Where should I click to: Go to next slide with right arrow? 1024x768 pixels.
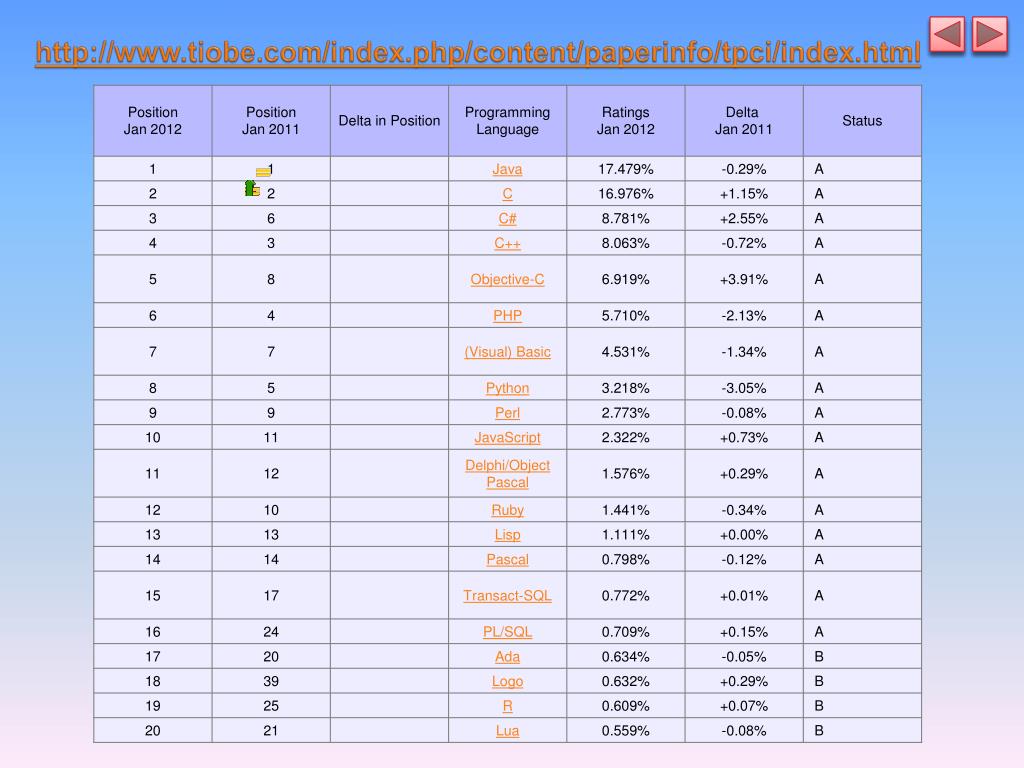pos(990,34)
